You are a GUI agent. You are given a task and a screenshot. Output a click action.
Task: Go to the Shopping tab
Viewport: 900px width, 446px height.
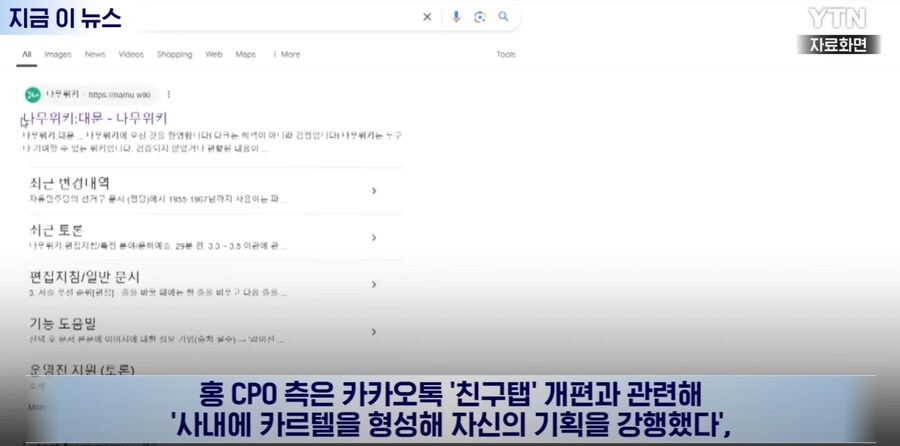tap(174, 54)
